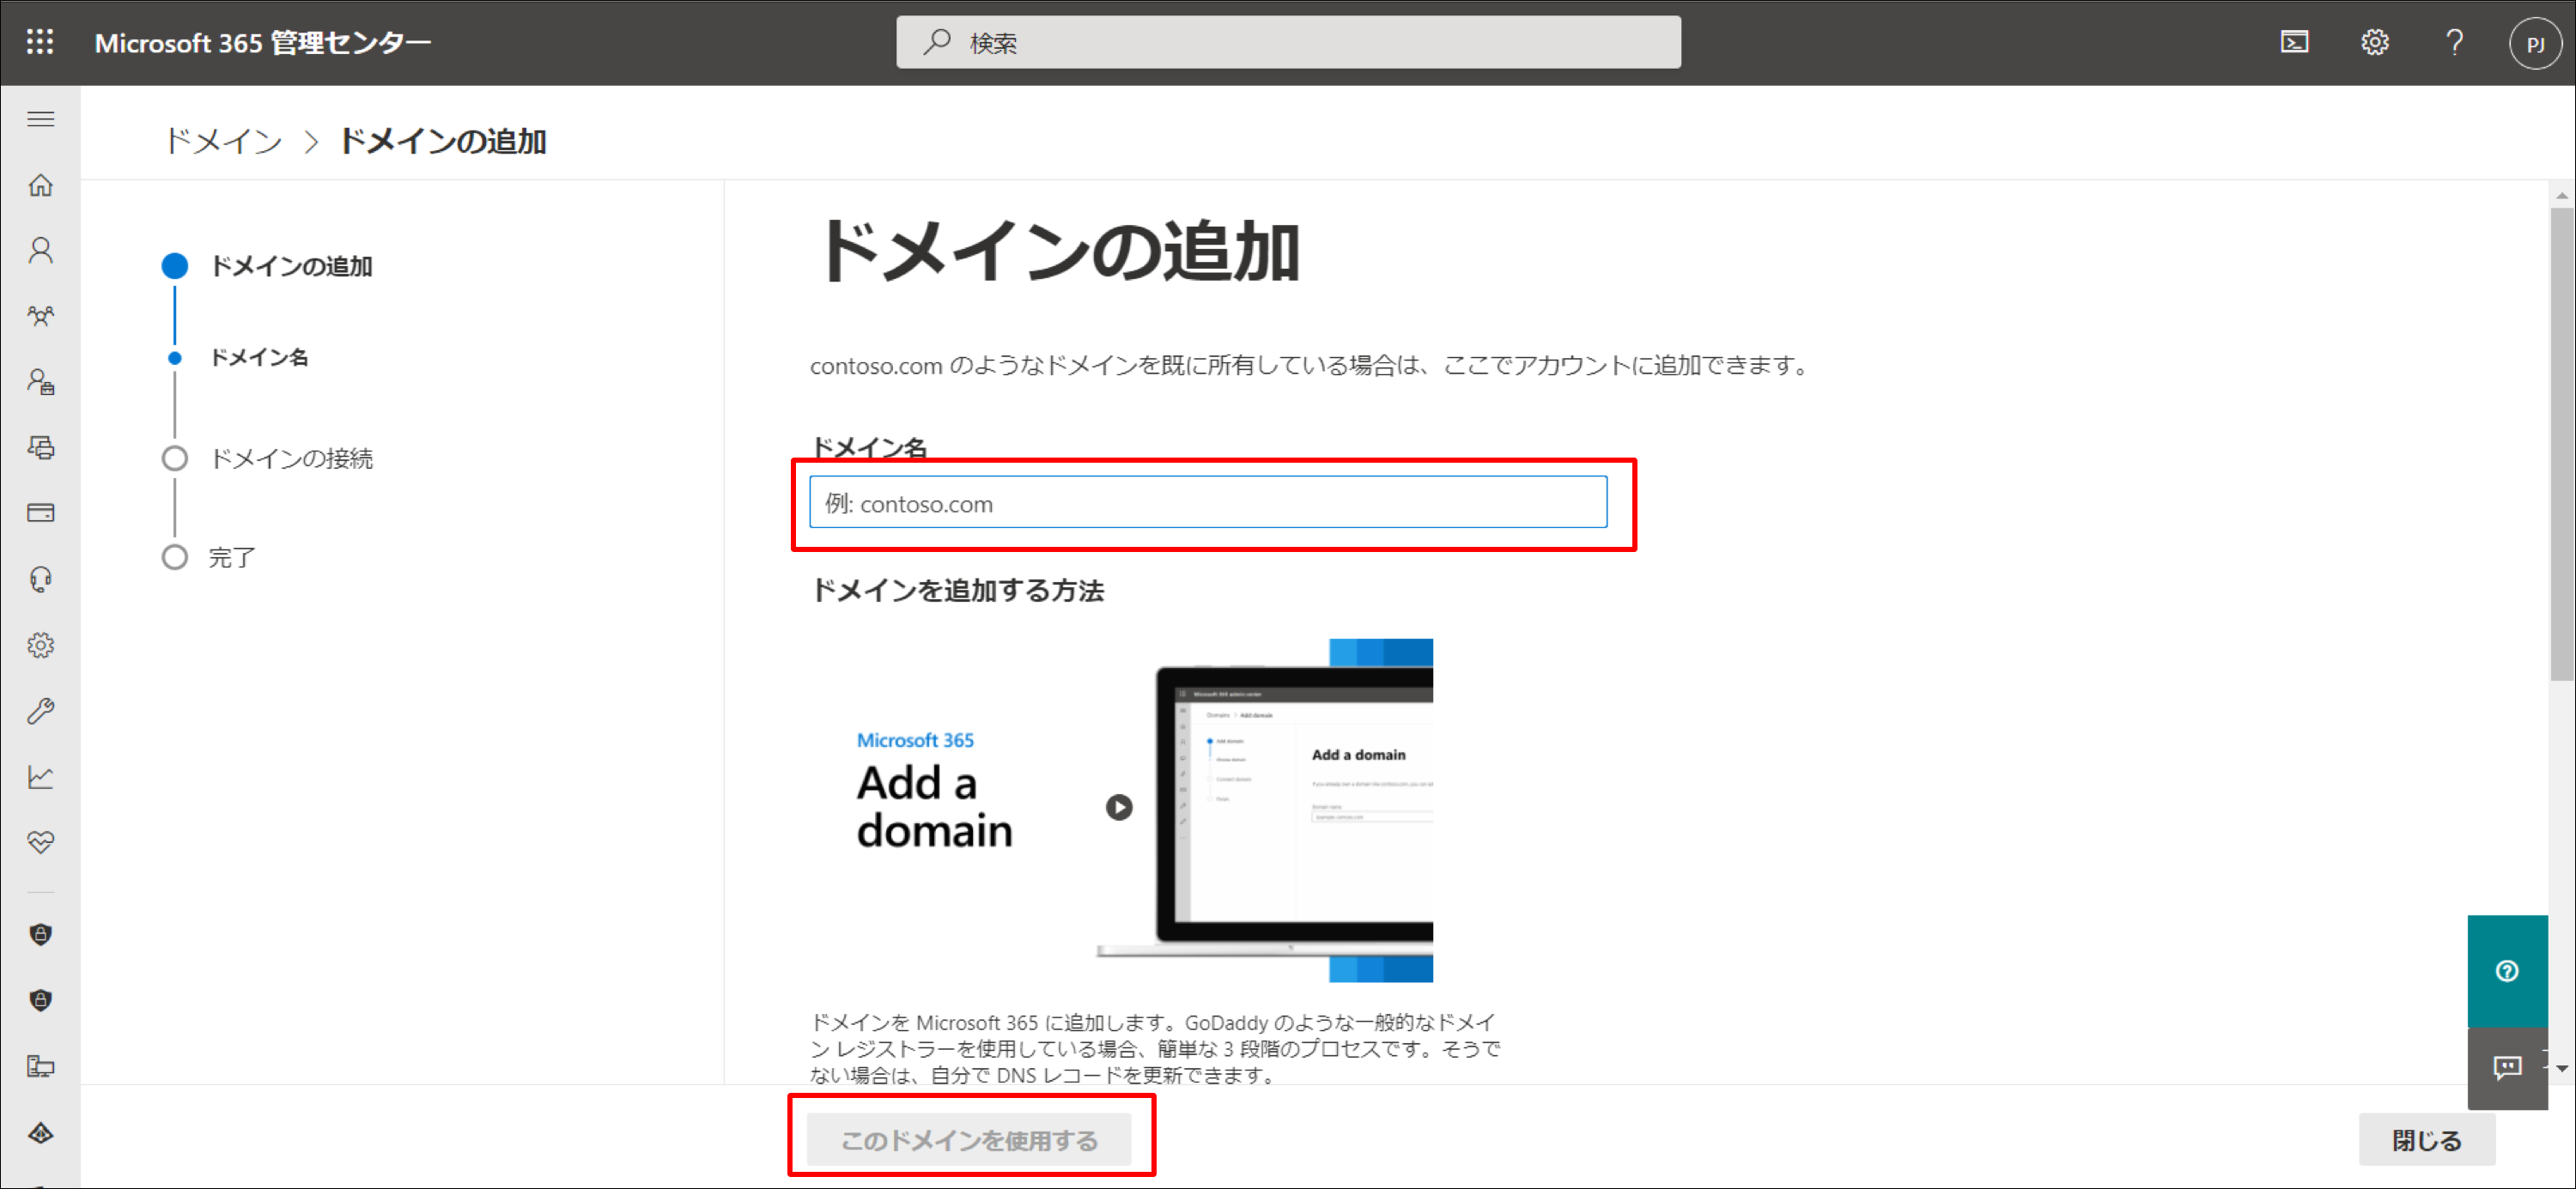
Task: Click the 閉じる button
Action: 2427,1139
